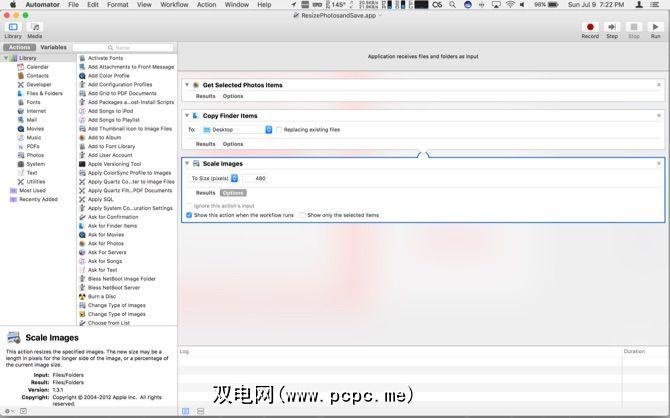Screen dimensions: 670x418
Task: Show the log view icon
Action: [x=185, y=411]
